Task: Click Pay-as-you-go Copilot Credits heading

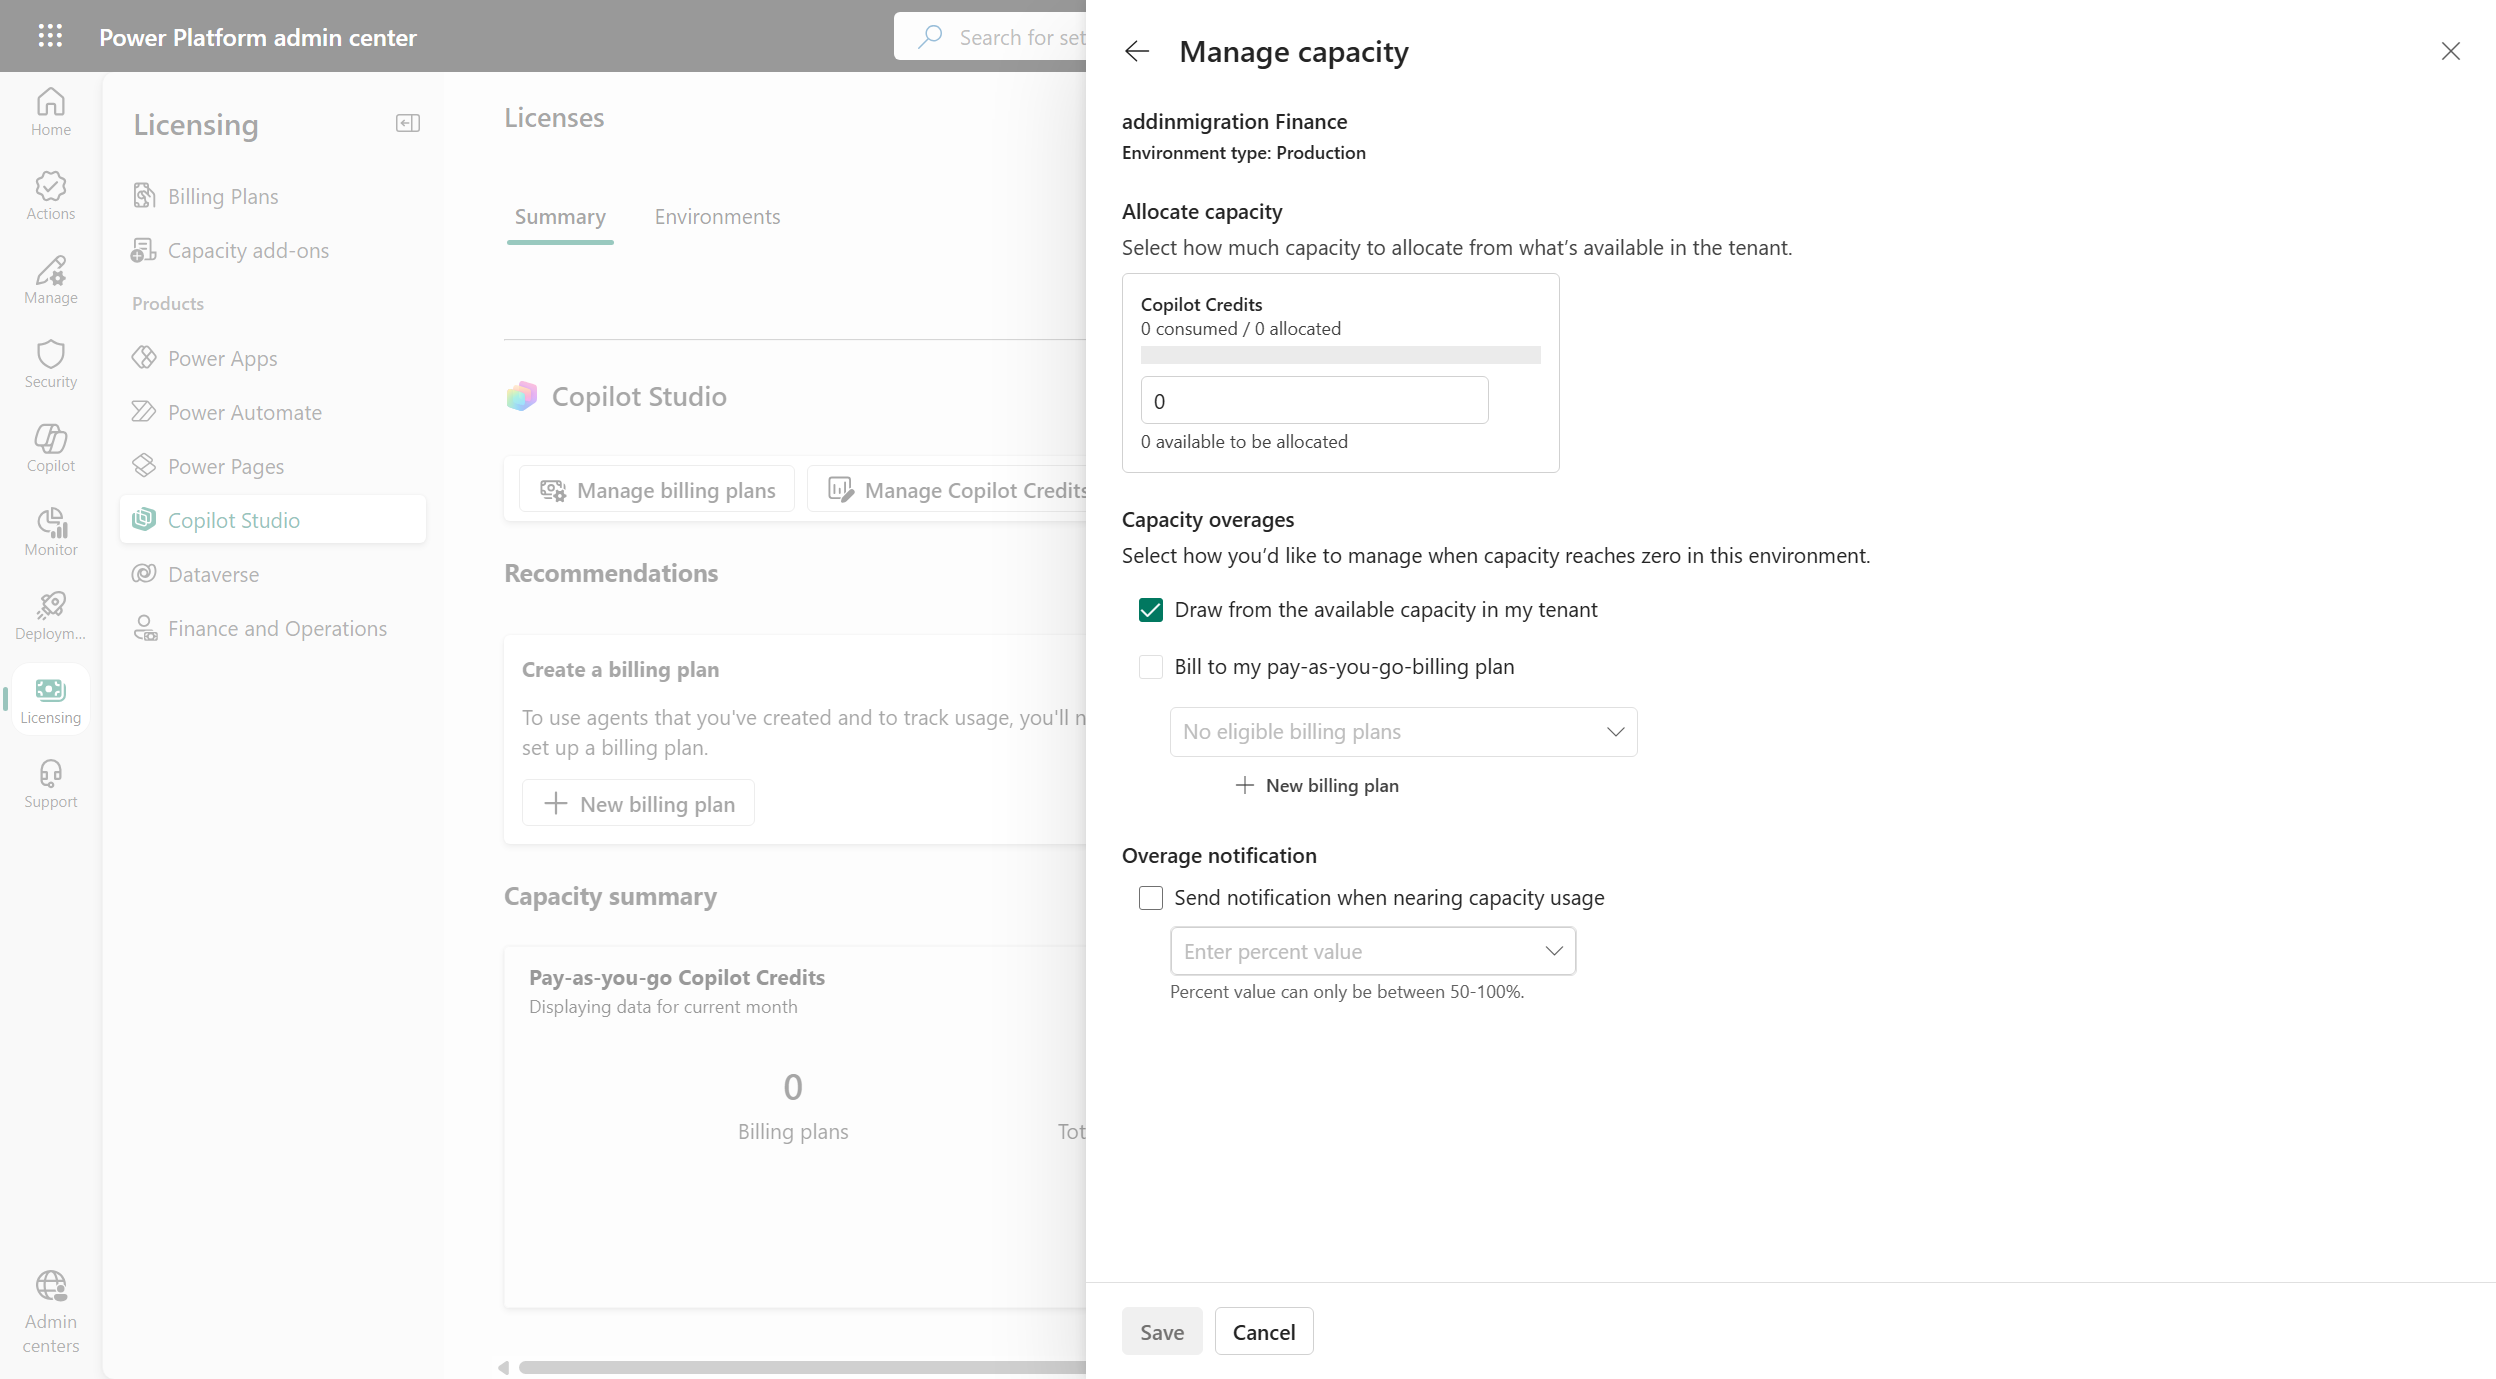Action: click(677, 978)
